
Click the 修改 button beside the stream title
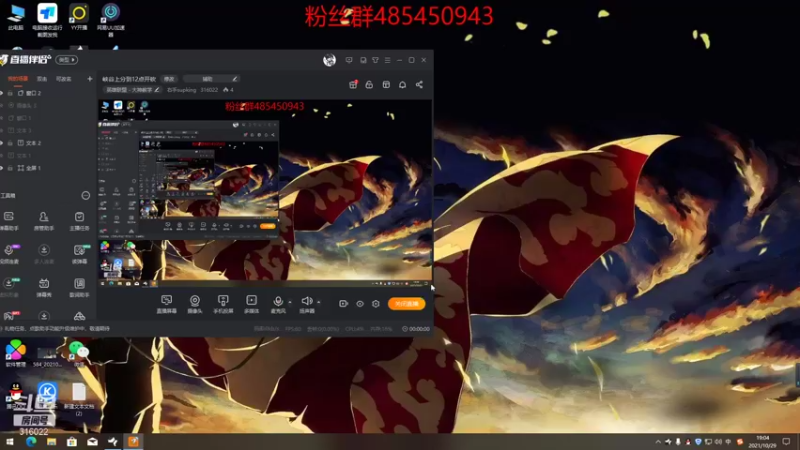tap(169, 79)
